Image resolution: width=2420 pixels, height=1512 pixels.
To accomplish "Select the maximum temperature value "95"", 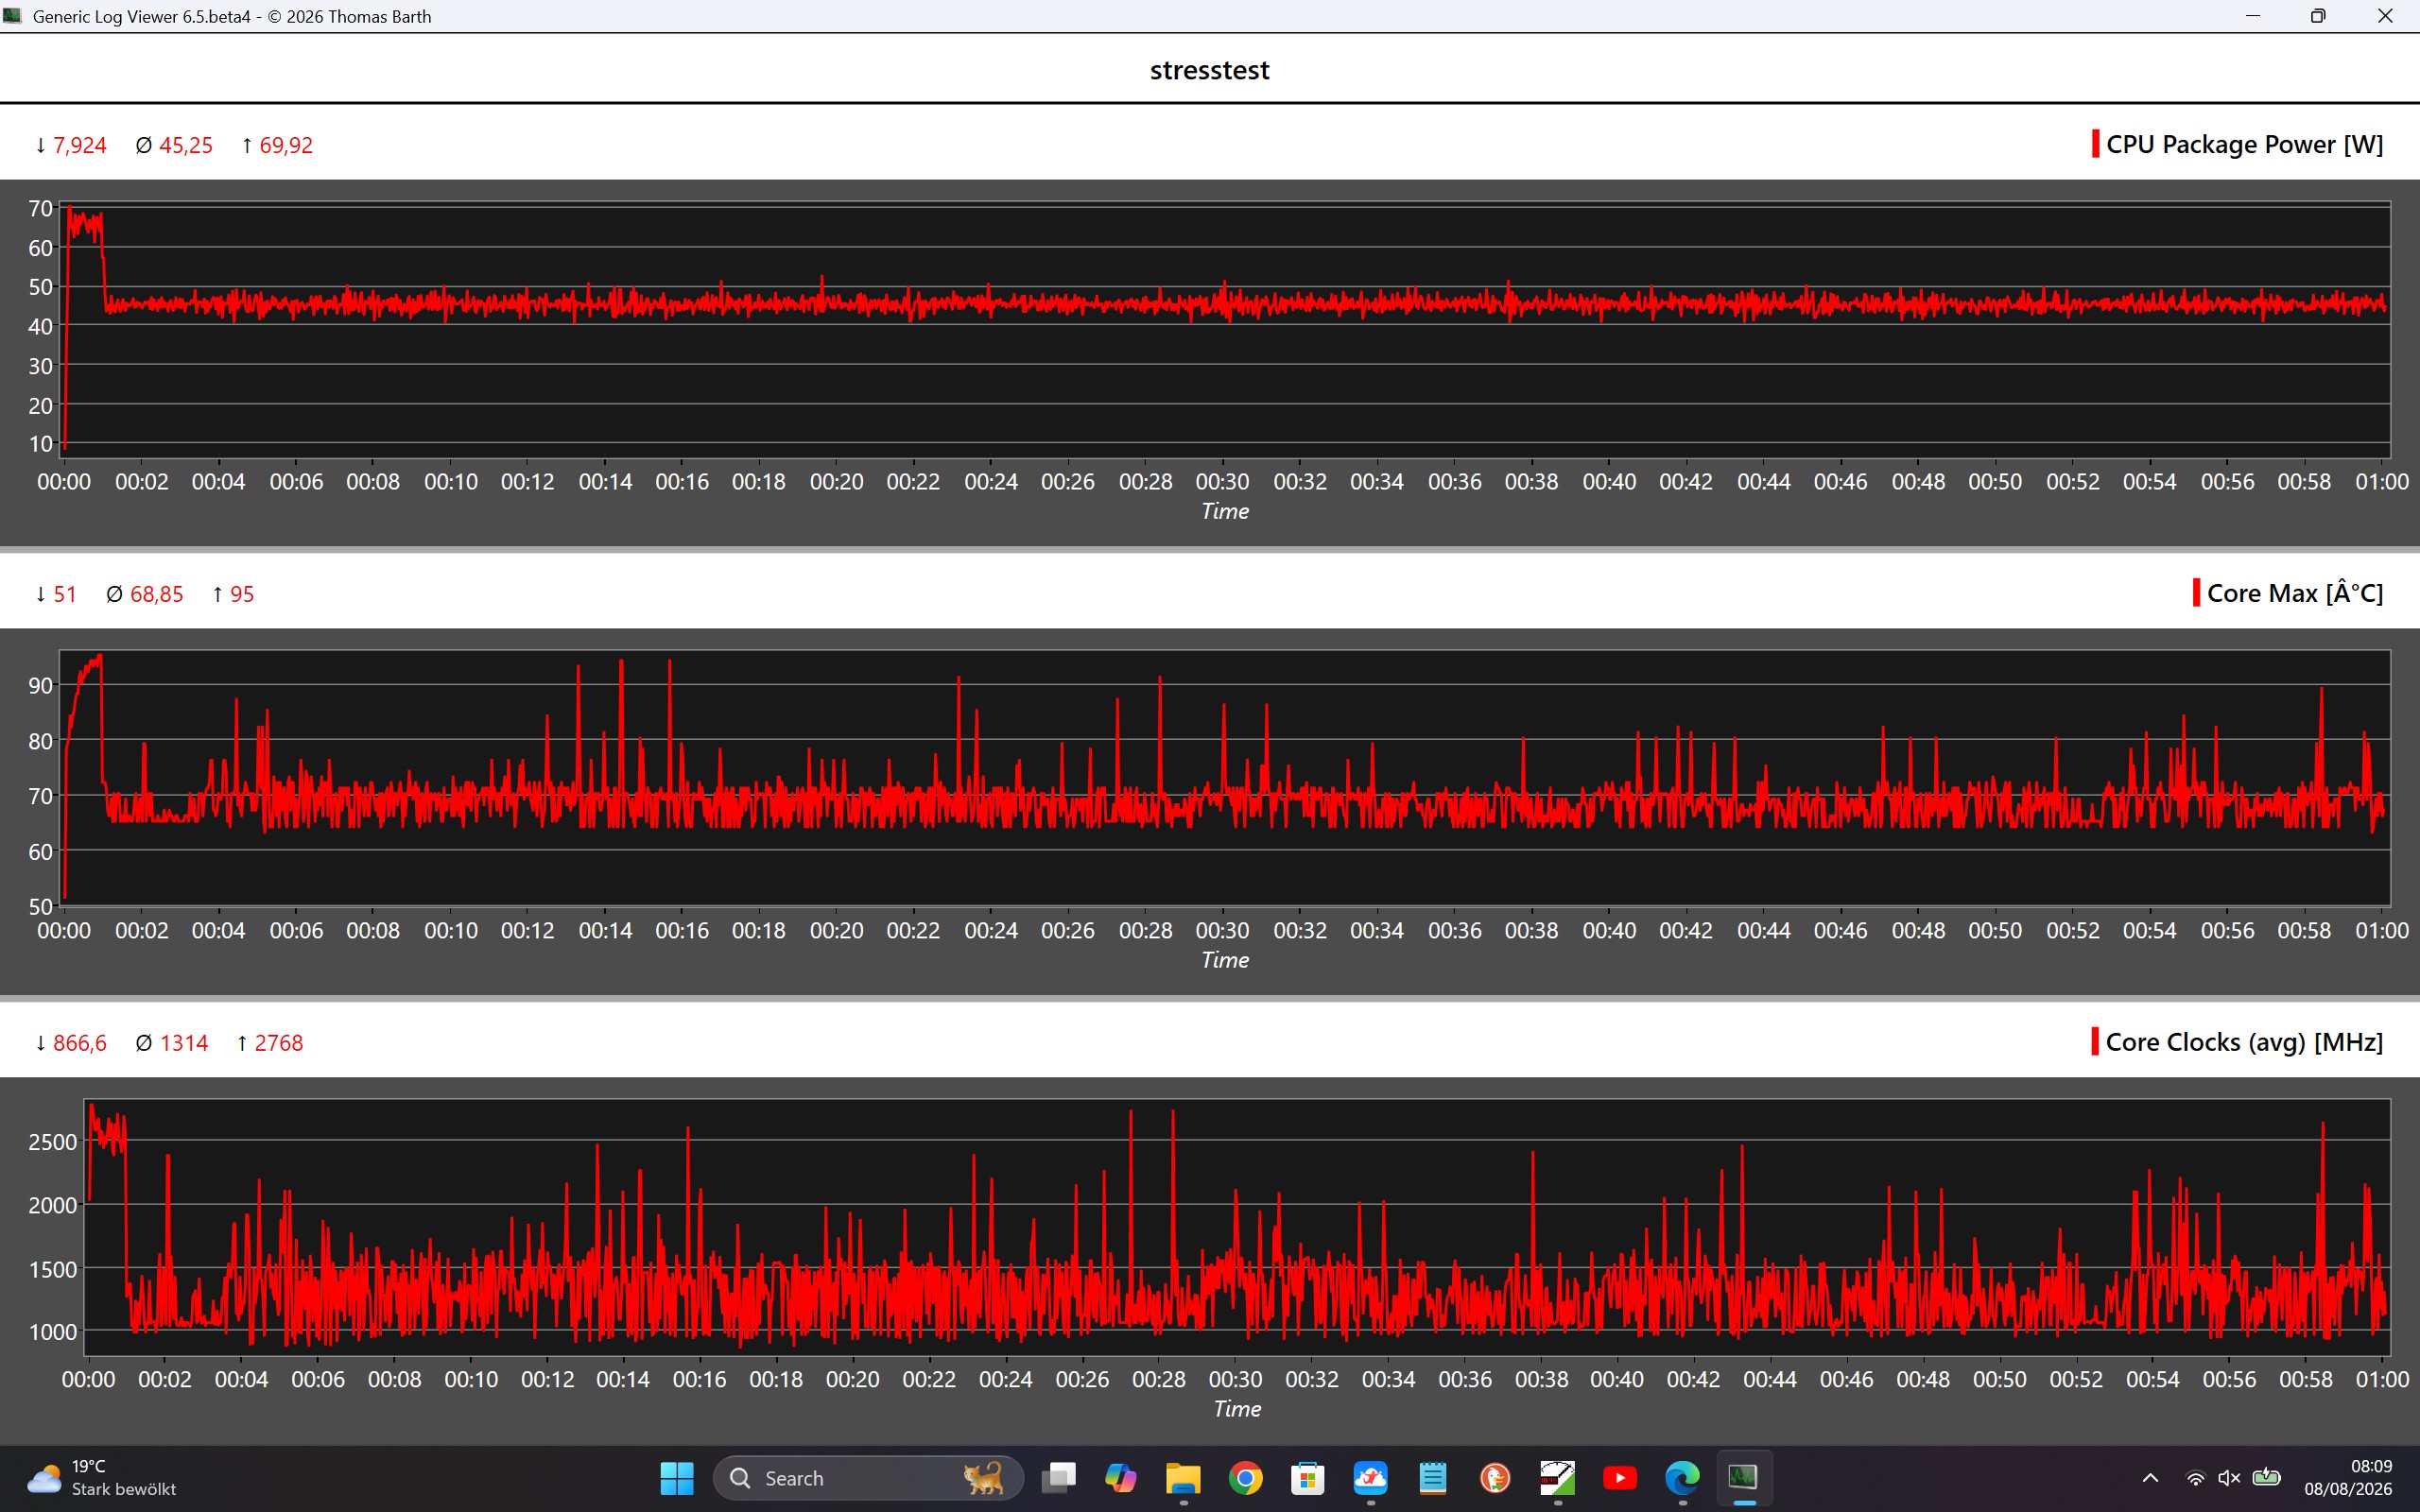I will pos(242,595).
